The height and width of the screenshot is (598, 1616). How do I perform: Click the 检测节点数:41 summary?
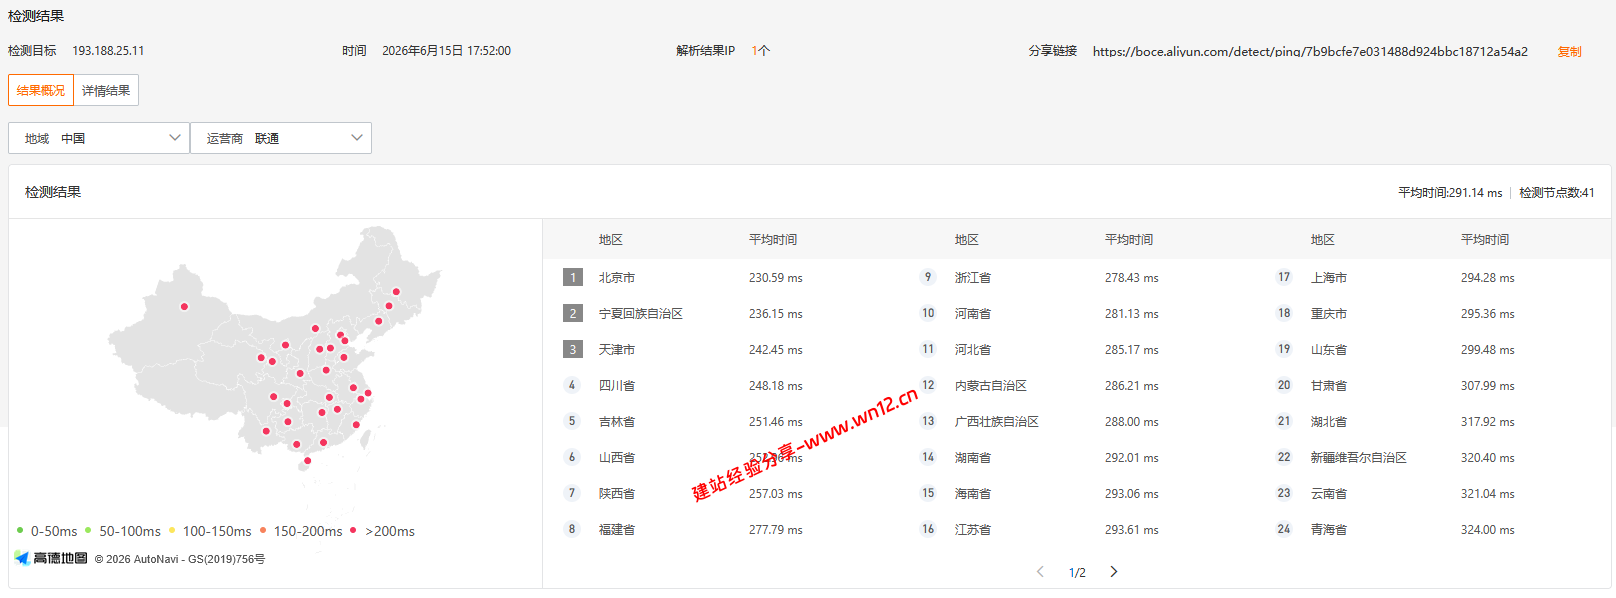pyautogui.click(x=1557, y=192)
